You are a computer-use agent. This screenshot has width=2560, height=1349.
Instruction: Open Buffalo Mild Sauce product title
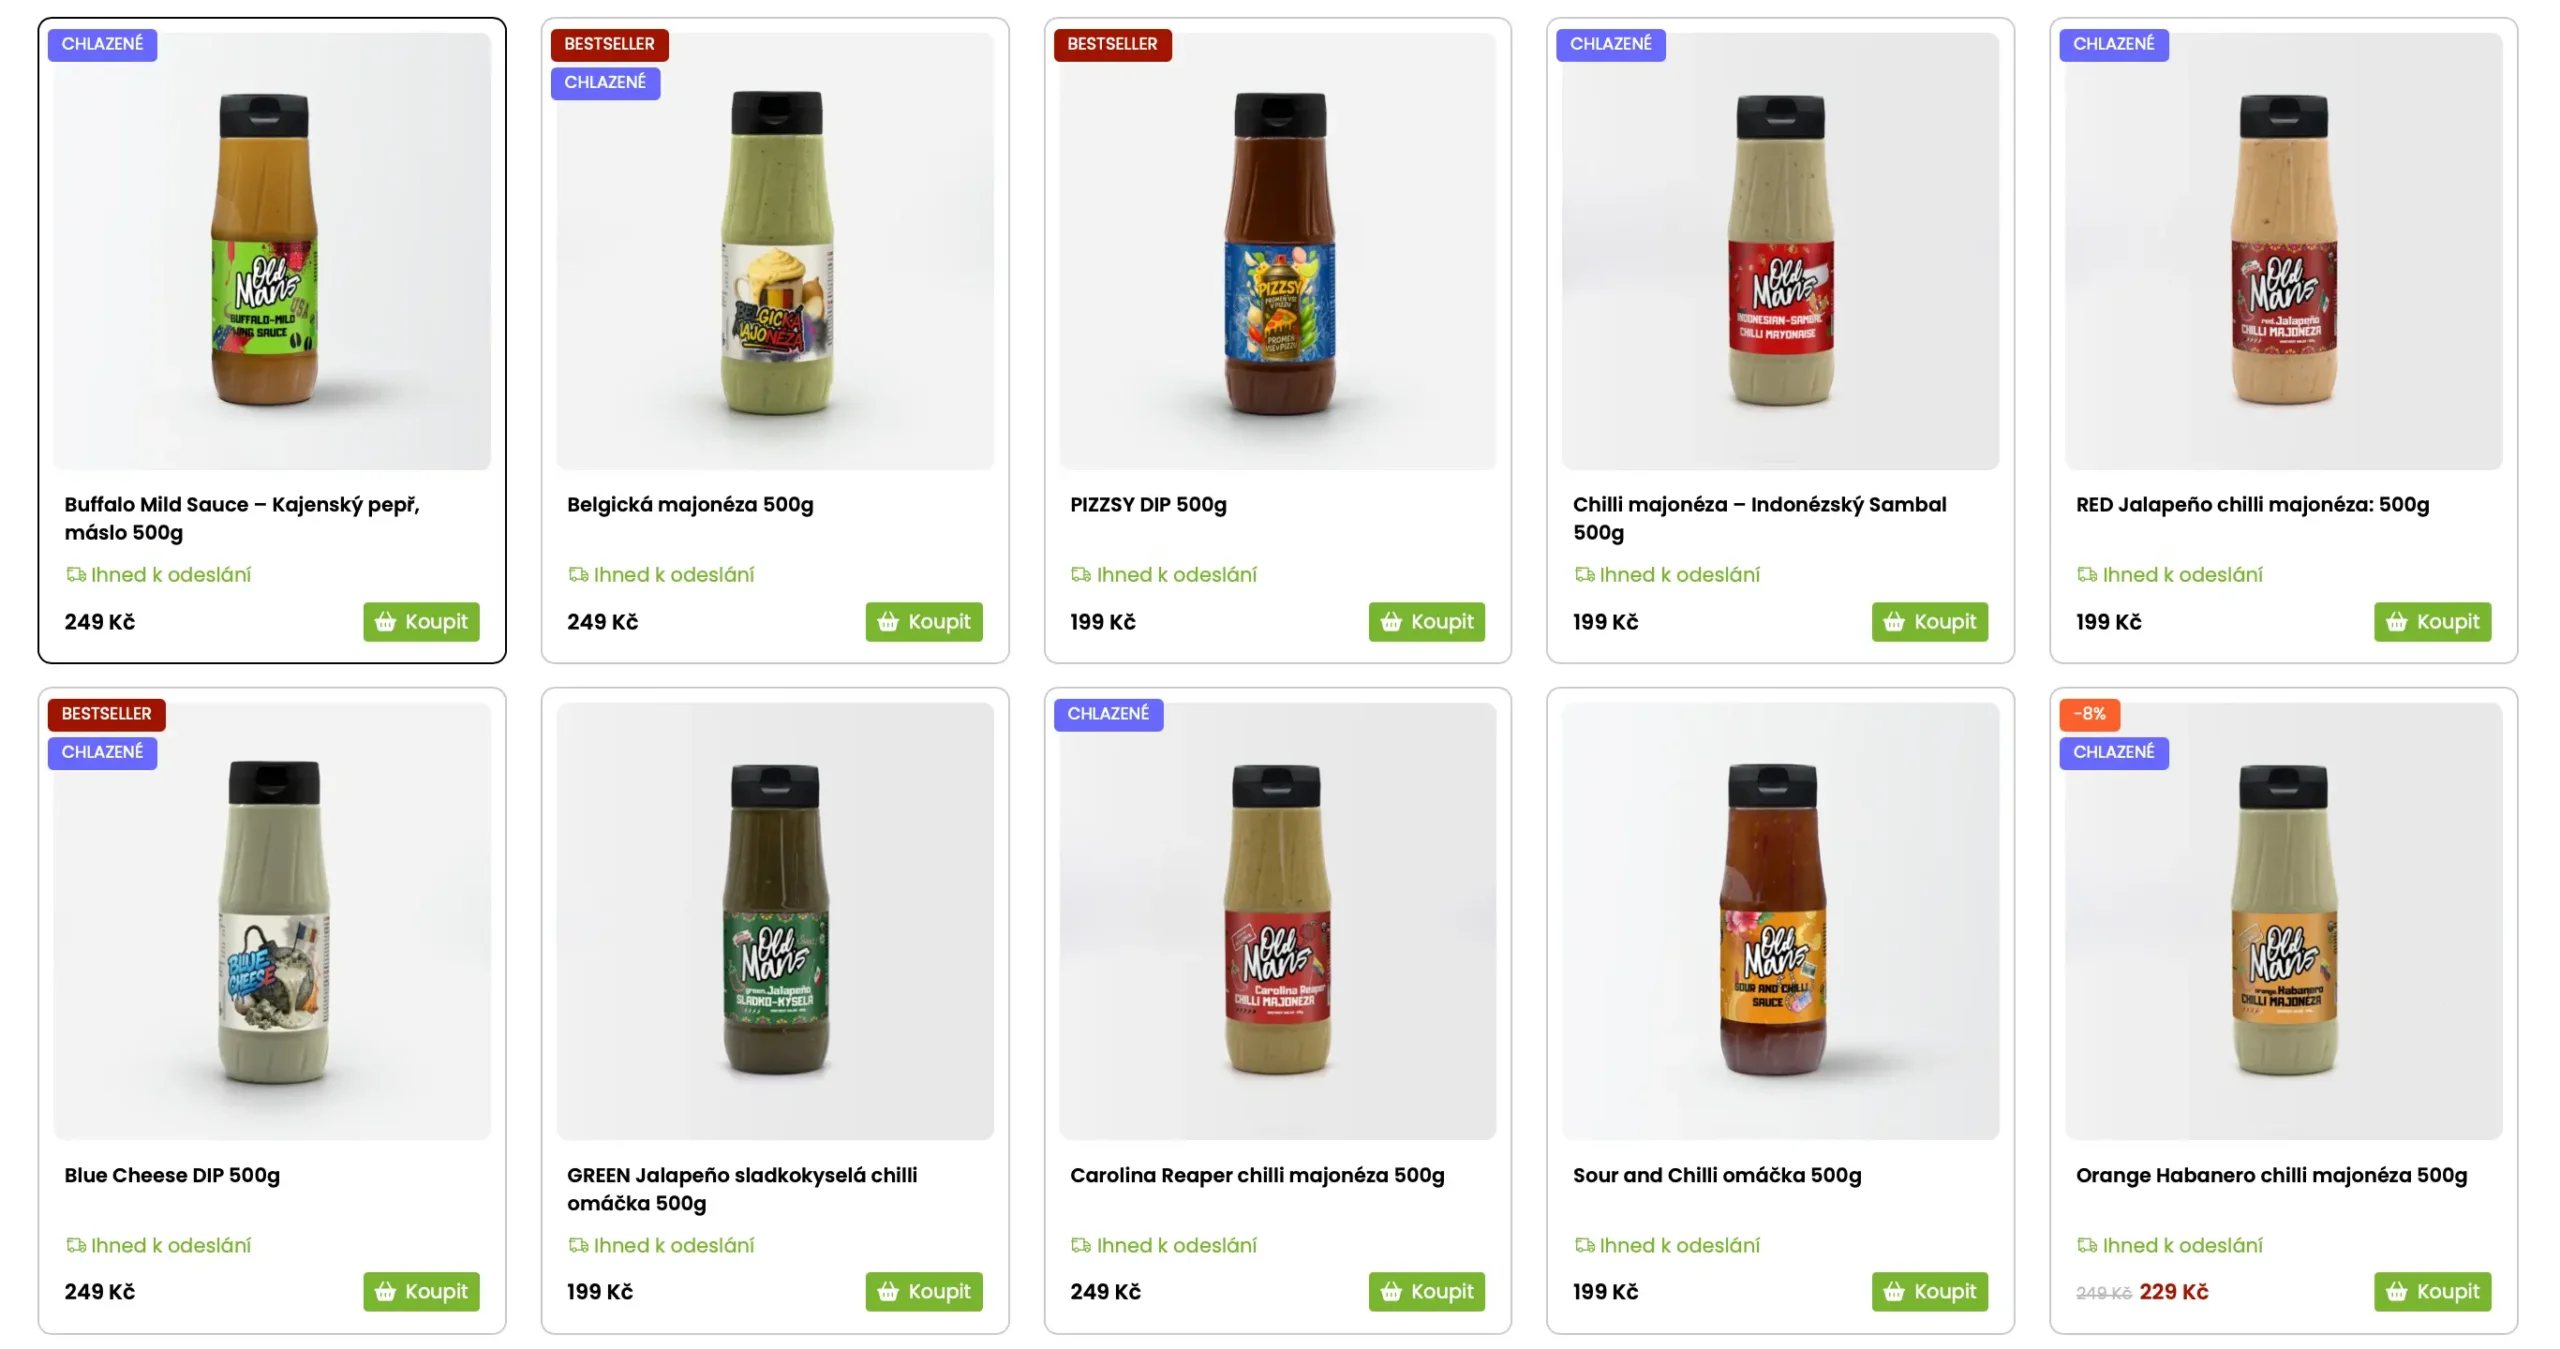tap(242, 518)
